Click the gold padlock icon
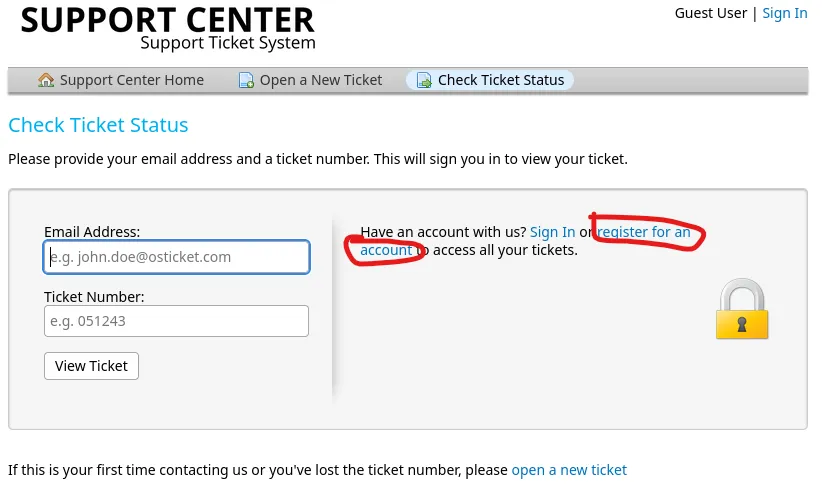 (742, 309)
